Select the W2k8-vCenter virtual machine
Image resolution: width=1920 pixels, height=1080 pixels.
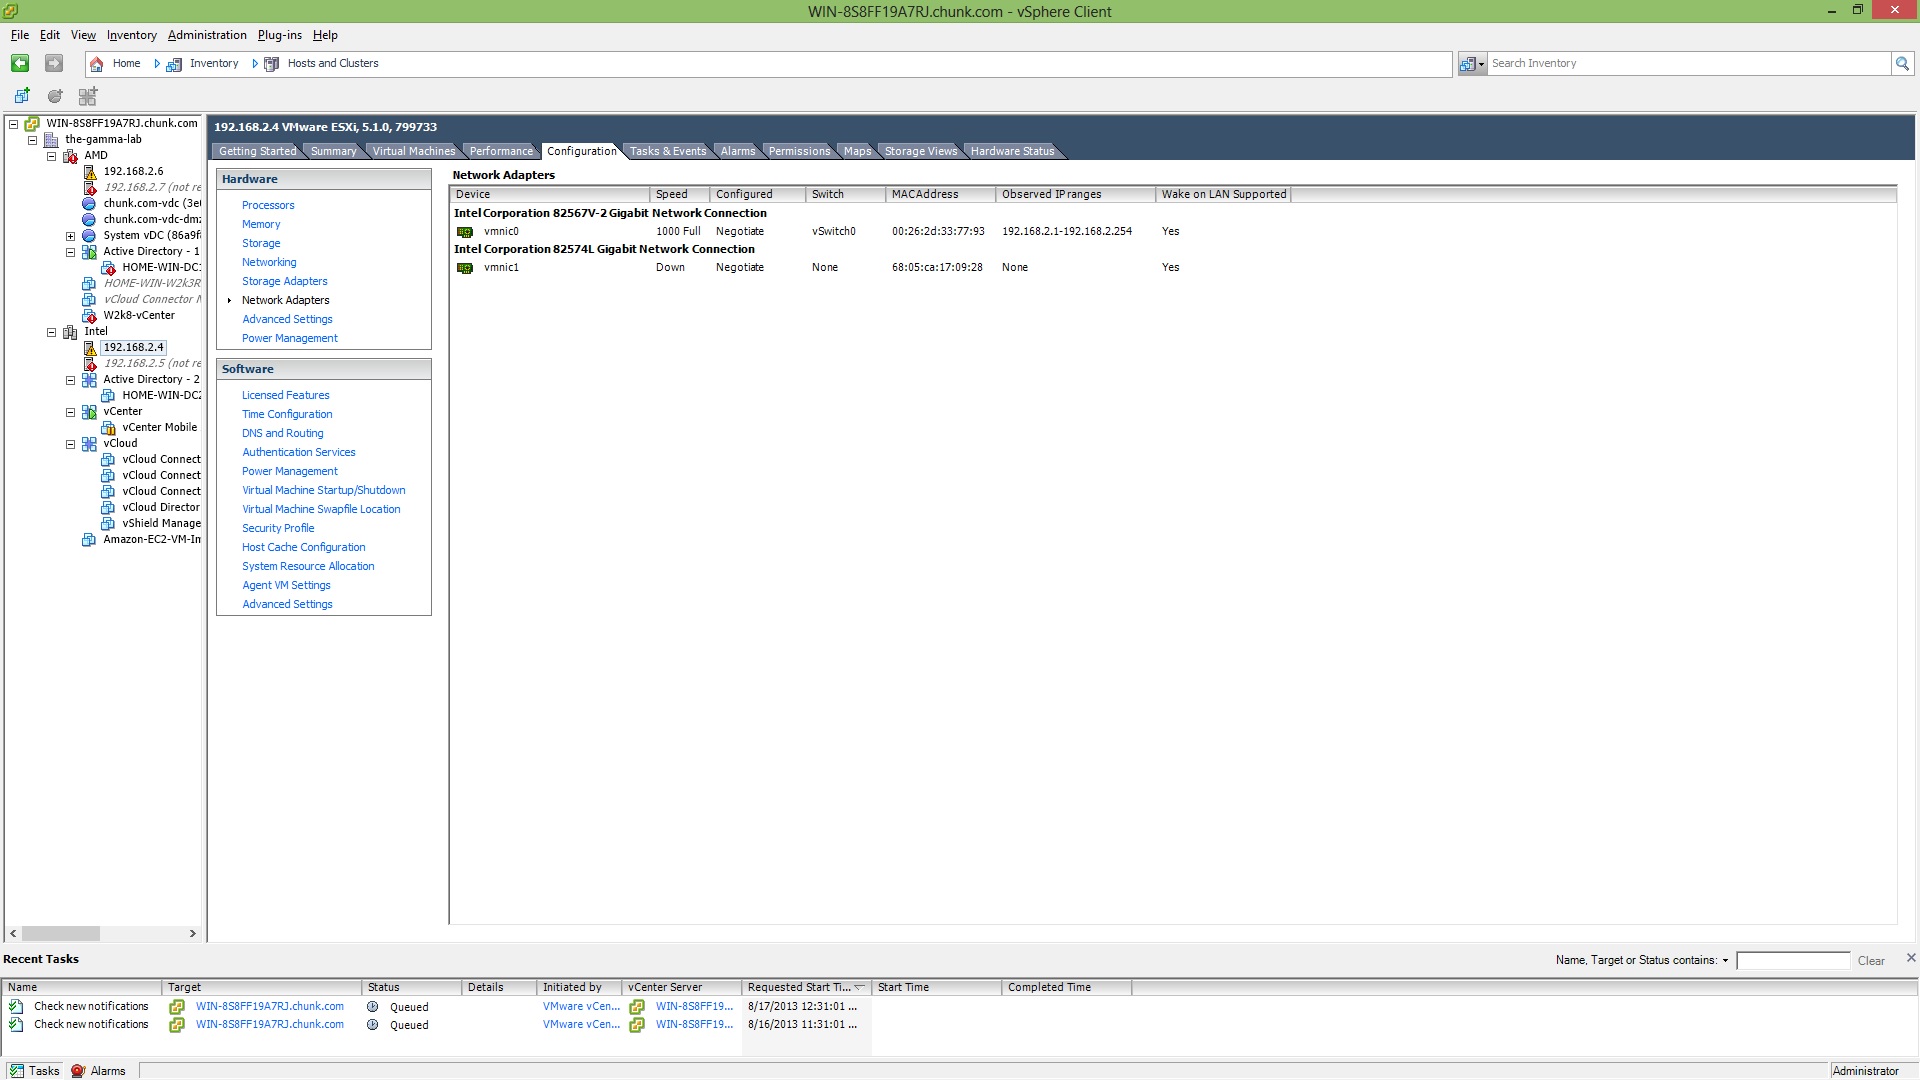click(138, 315)
